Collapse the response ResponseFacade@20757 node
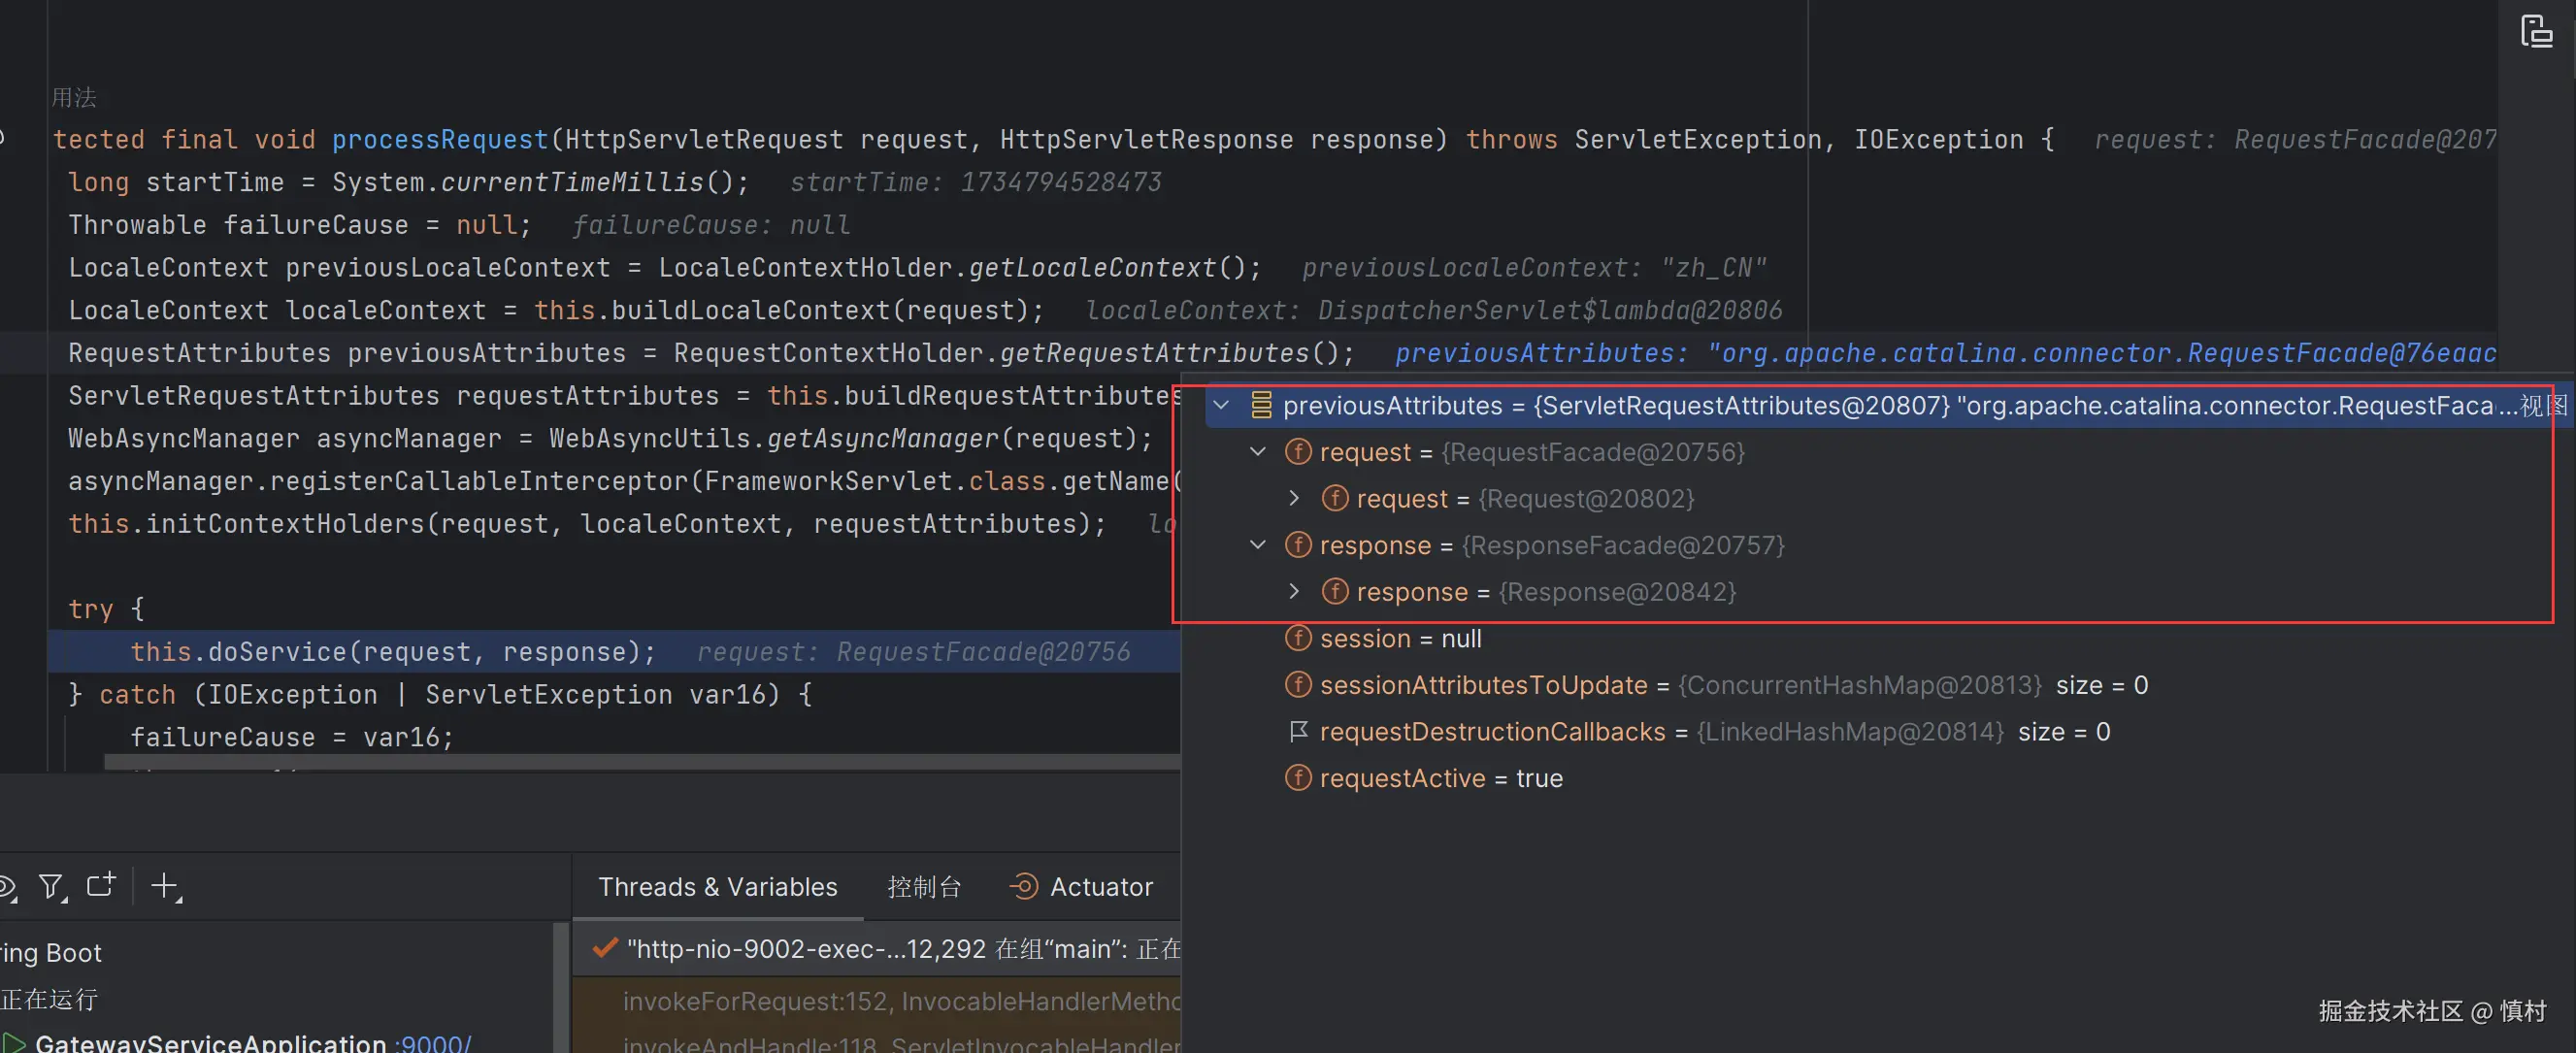2576x1053 pixels. tap(1258, 545)
